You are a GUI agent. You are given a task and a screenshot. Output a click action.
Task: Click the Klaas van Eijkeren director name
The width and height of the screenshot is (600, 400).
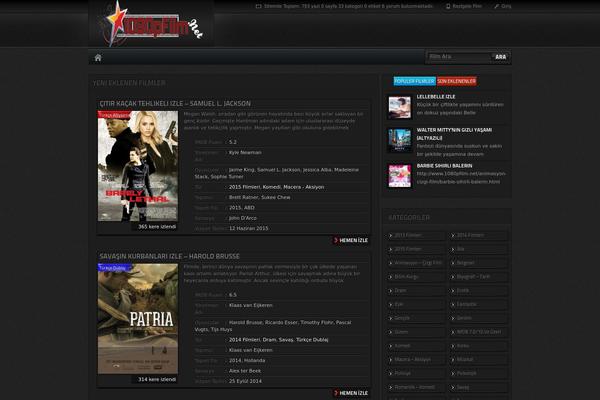click(x=251, y=305)
